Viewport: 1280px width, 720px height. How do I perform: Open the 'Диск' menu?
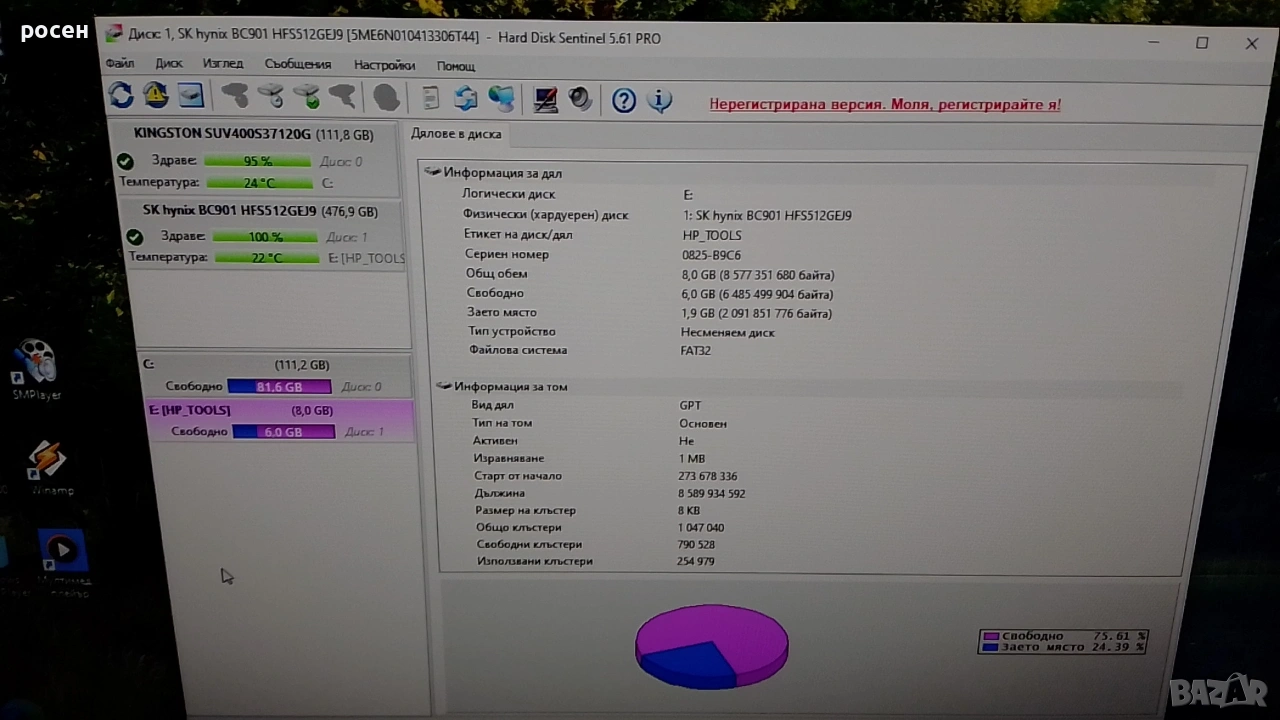tap(169, 63)
